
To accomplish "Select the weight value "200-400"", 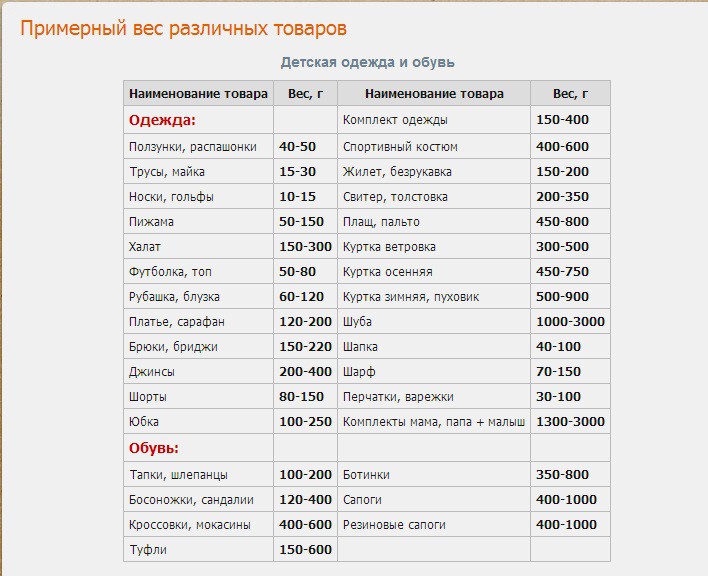I will 305,372.
